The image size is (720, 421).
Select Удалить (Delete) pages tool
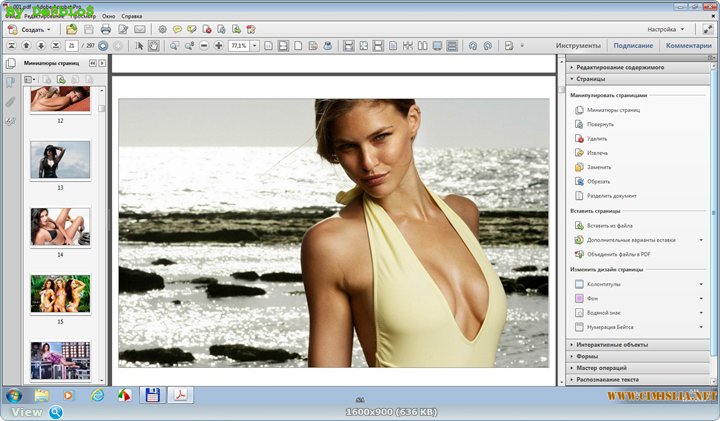596,138
